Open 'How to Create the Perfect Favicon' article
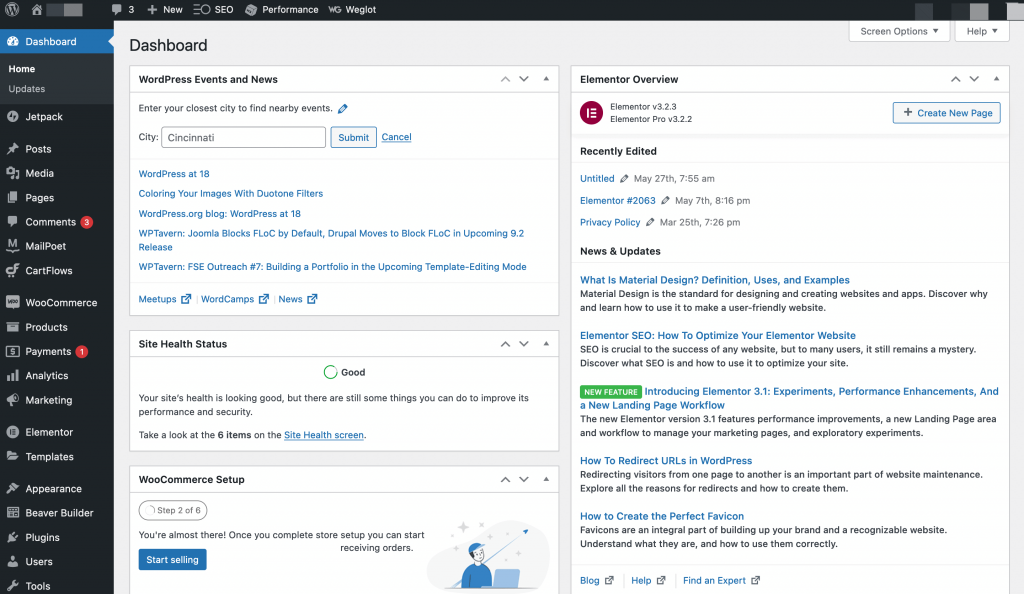Viewport: 1024px width, 594px height. 662,516
